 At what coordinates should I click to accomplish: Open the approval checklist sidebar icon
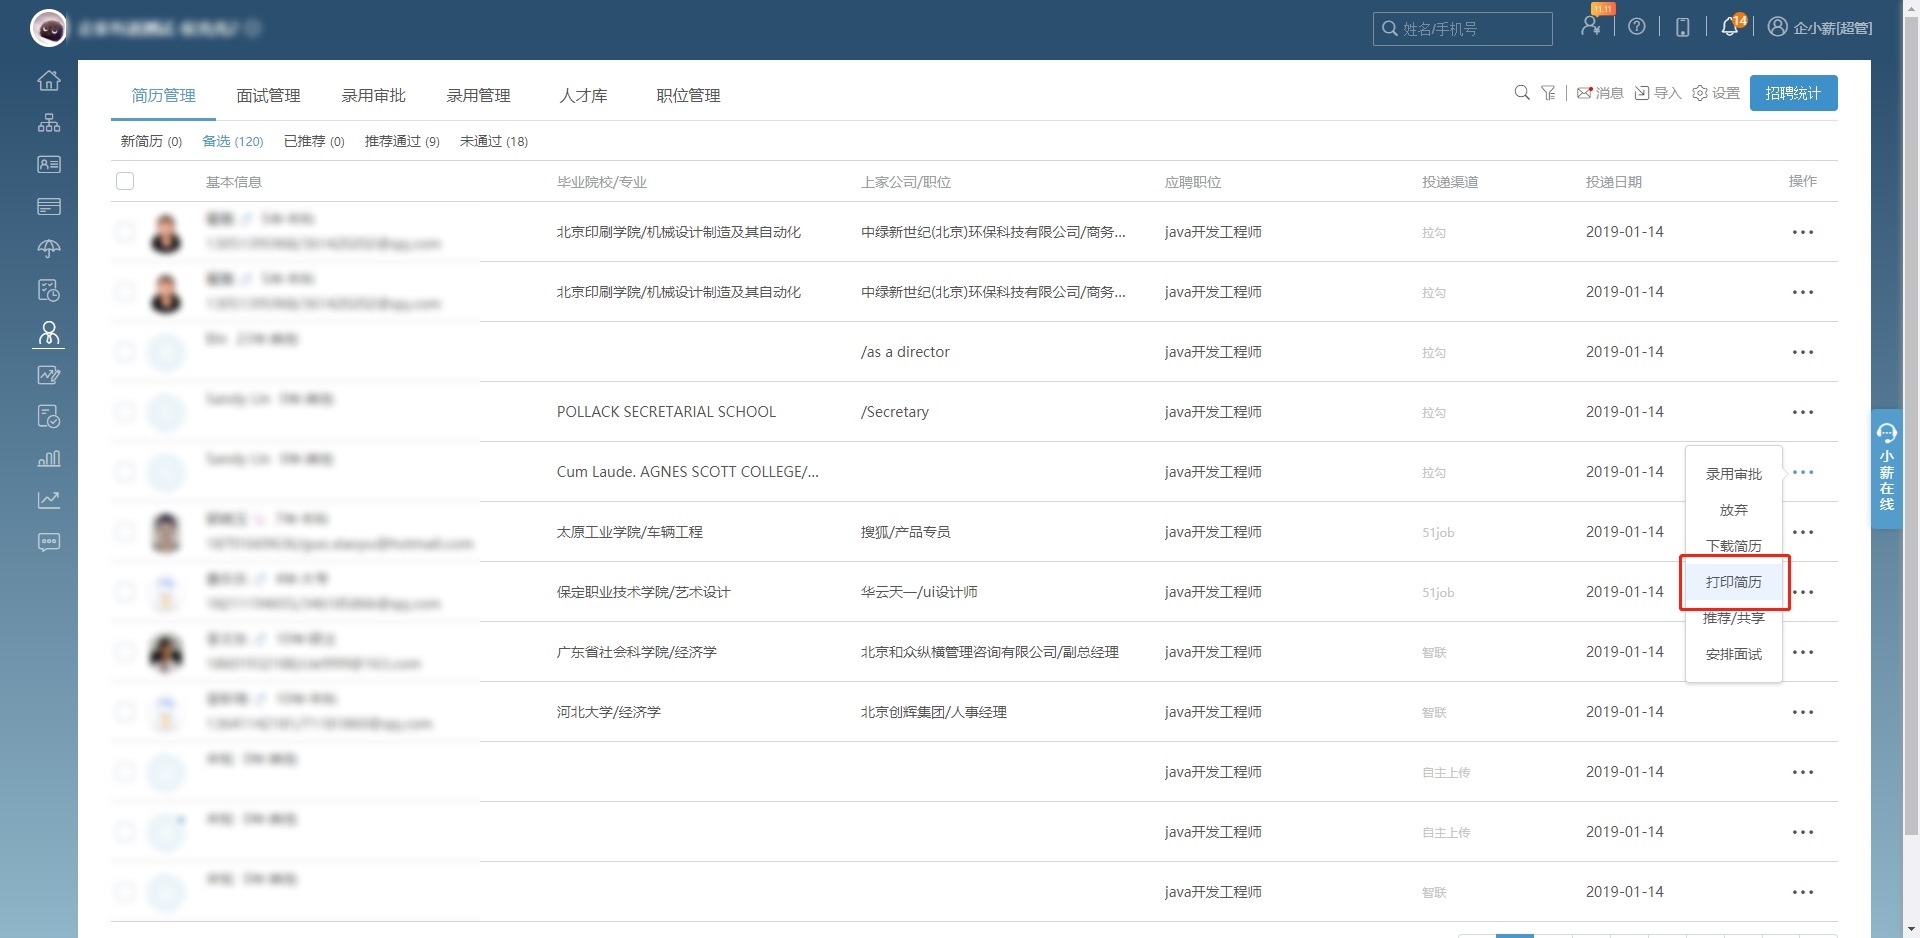[48, 416]
